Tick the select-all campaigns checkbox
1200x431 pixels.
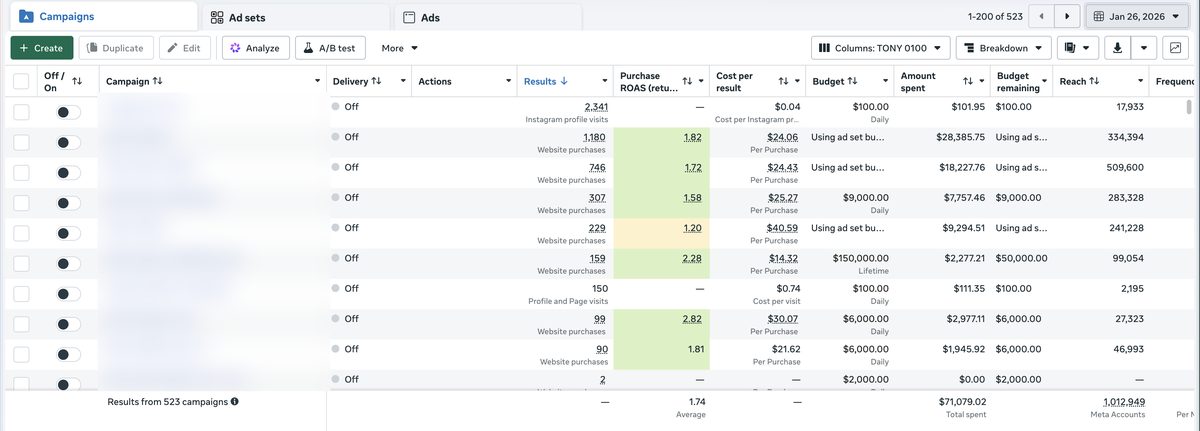click(x=21, y=81)
